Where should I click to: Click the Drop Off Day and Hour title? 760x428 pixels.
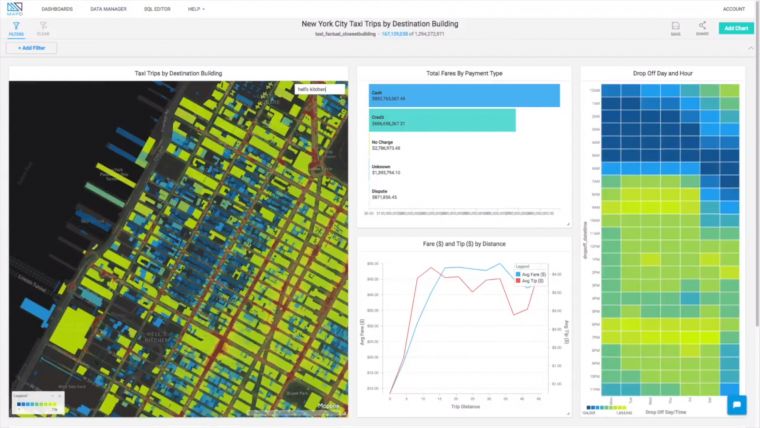pos(663,73)
